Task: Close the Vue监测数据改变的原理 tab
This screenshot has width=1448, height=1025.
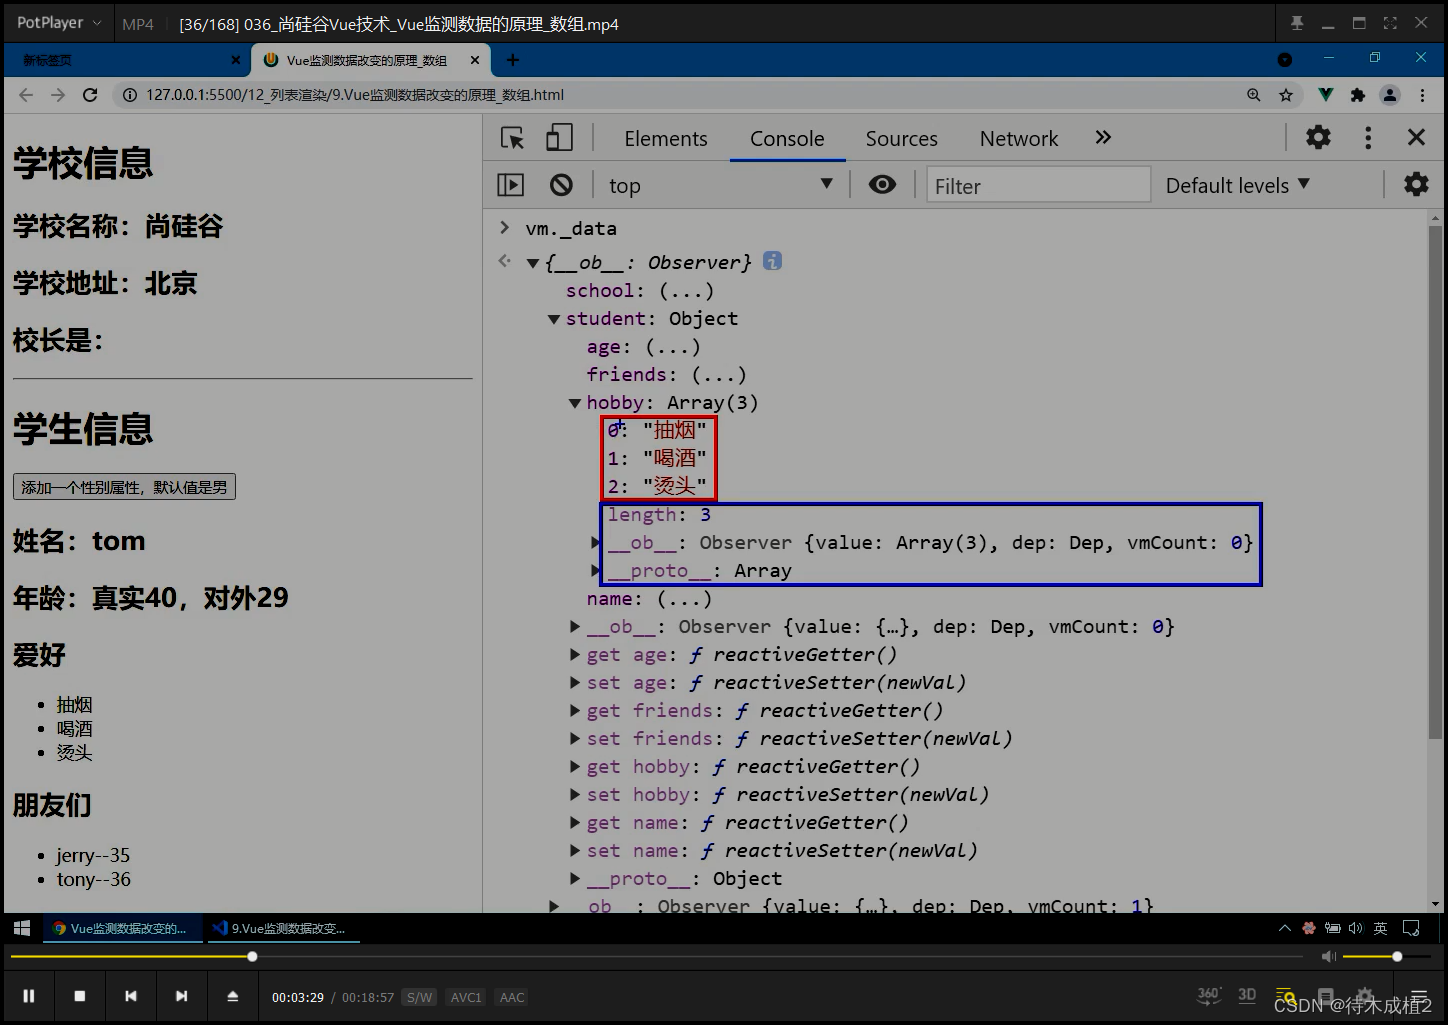Action: coord(475,60)
